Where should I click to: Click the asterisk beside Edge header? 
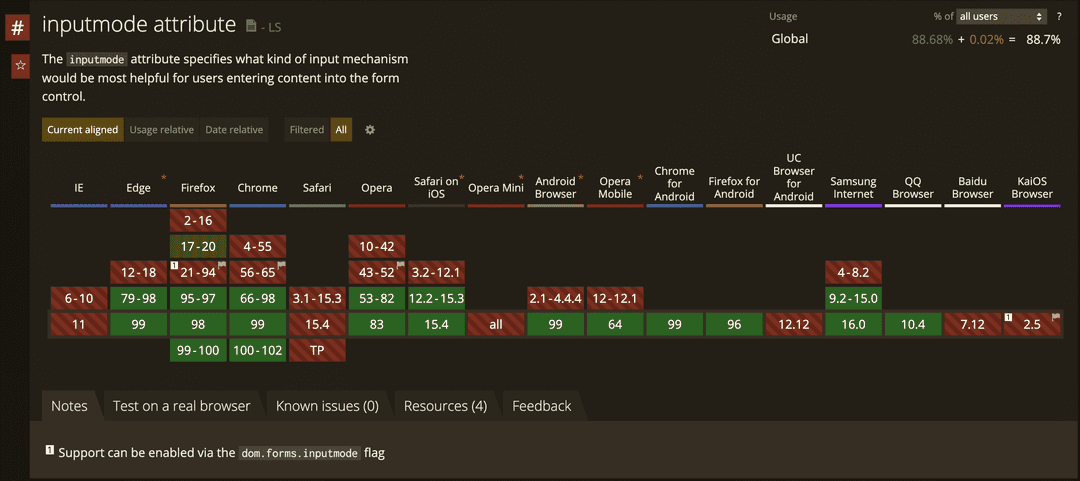[163, 178]
